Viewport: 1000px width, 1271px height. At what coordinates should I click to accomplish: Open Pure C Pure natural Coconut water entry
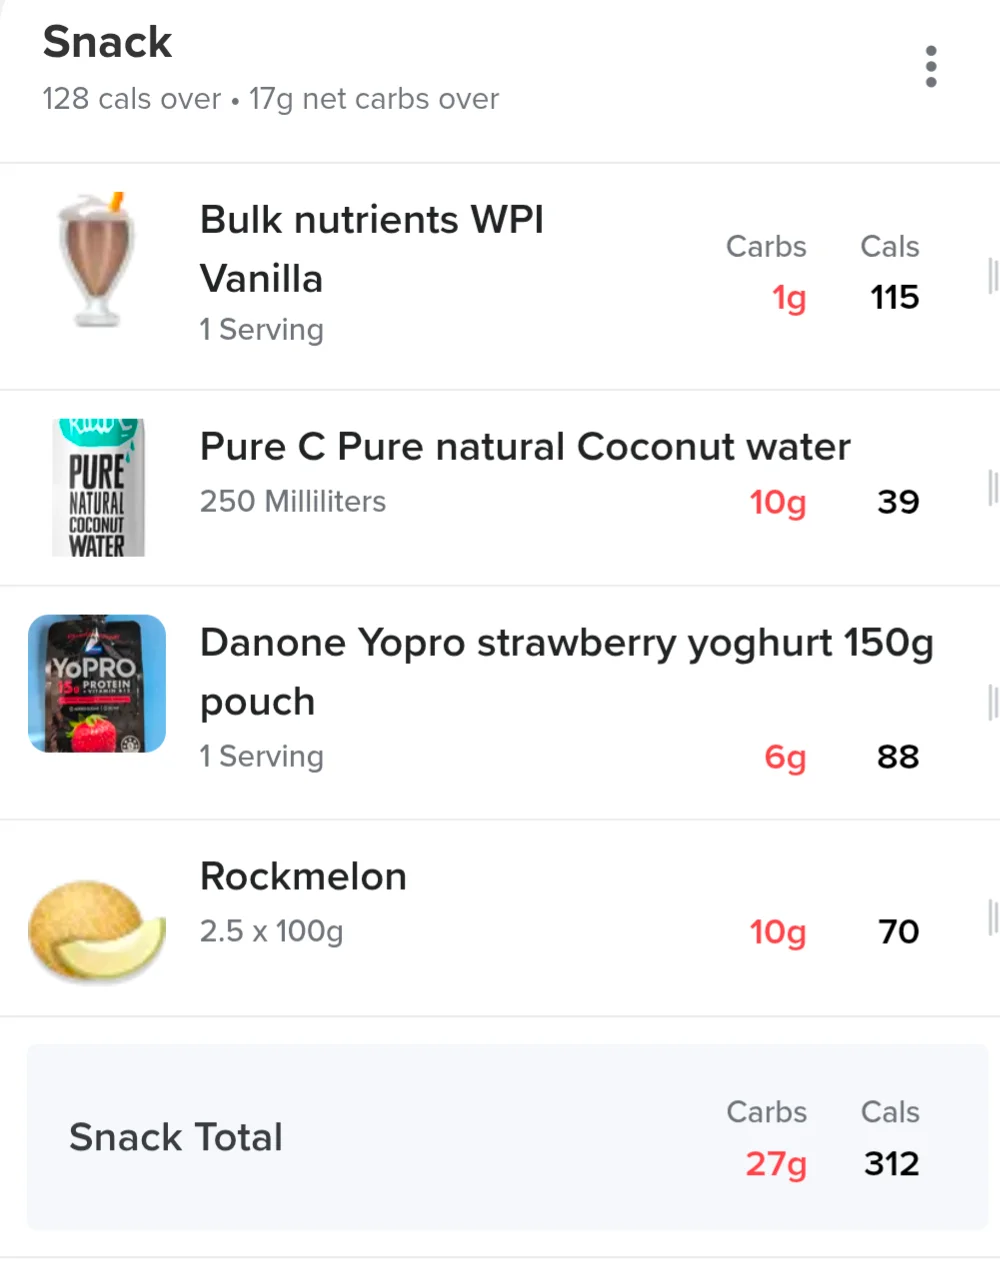pyautogui.click(x=500, y=488)
